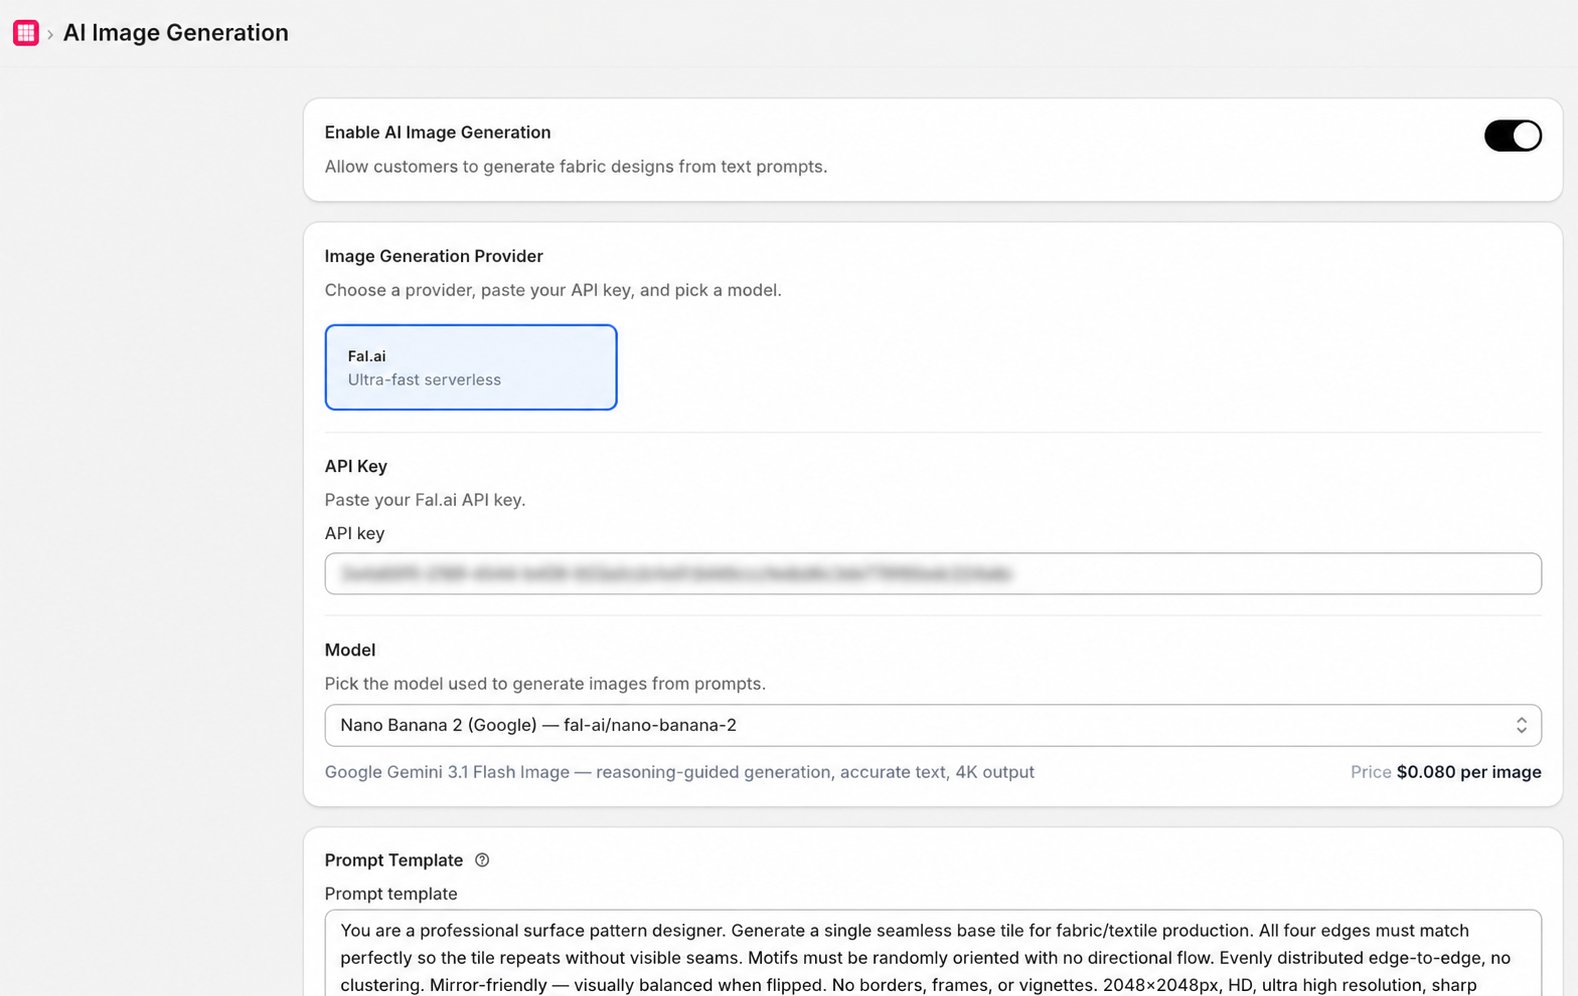Select the Fal.ai provider card
Screen dimensions: 1578x996
pos(471,367)
